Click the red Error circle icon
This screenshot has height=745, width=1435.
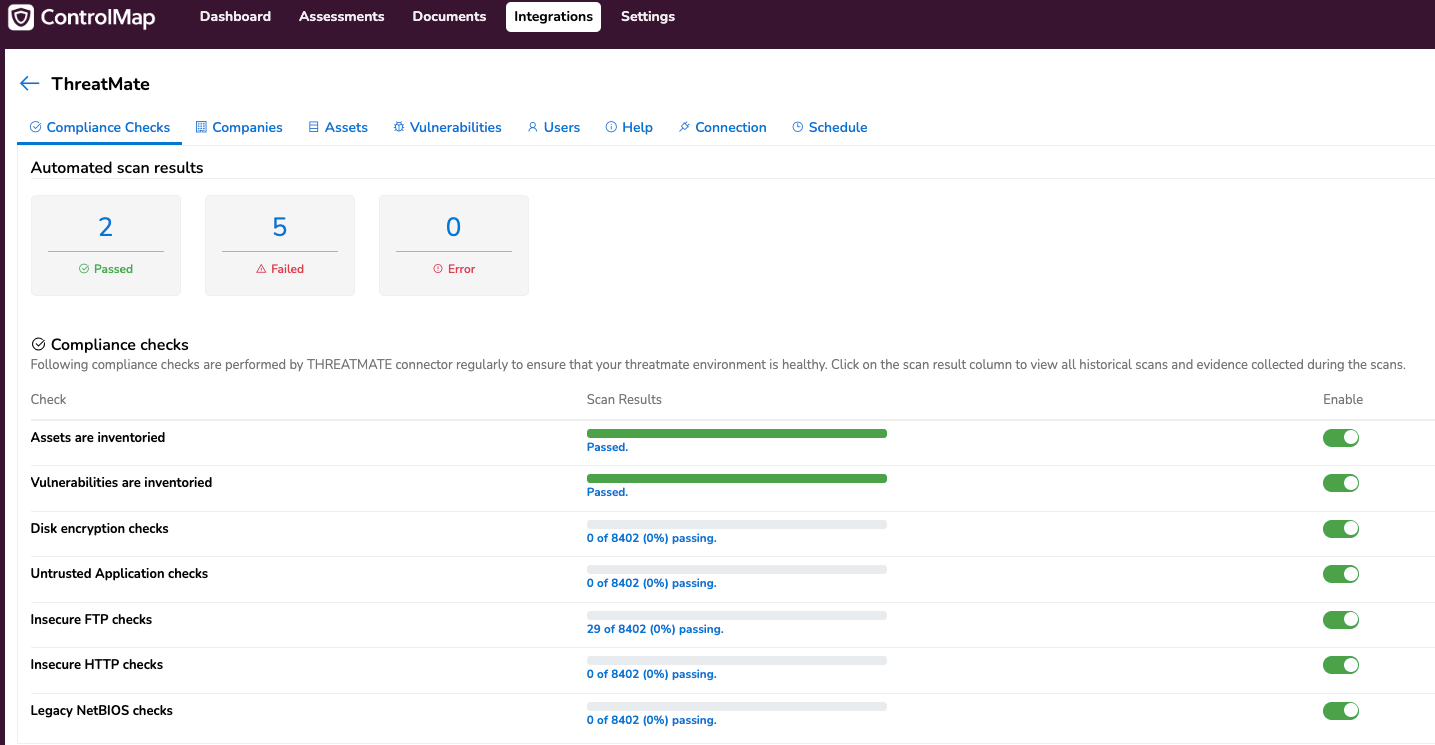click(x=437, y=269)
